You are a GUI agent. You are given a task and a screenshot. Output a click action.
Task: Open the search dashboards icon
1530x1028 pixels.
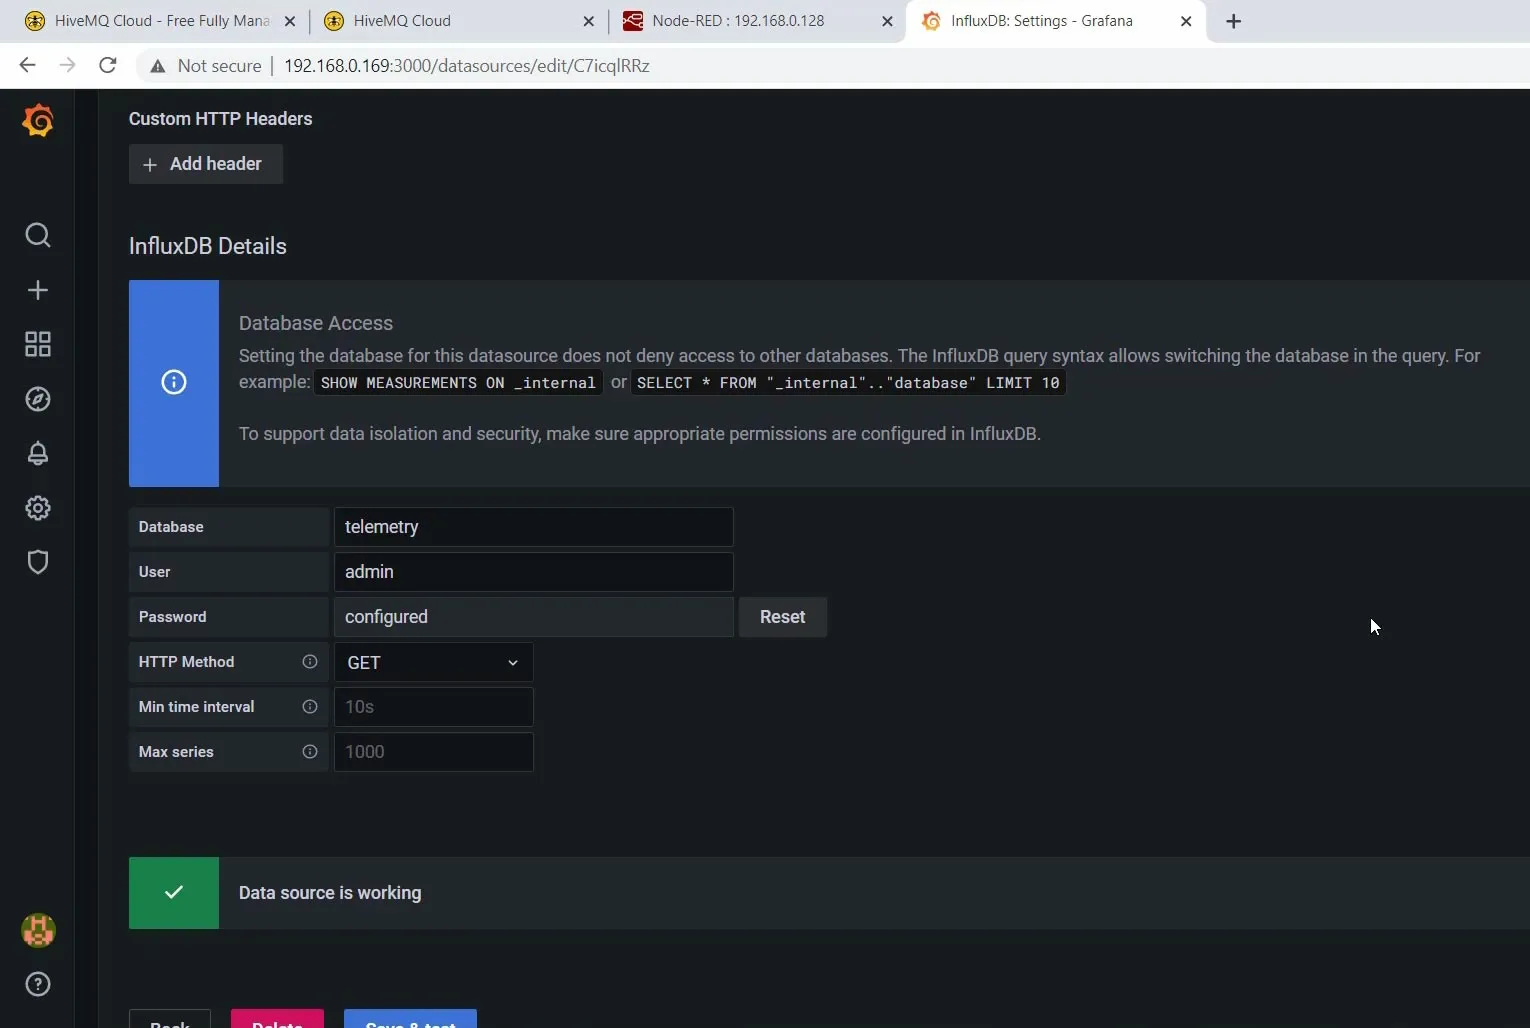point(38,235)
